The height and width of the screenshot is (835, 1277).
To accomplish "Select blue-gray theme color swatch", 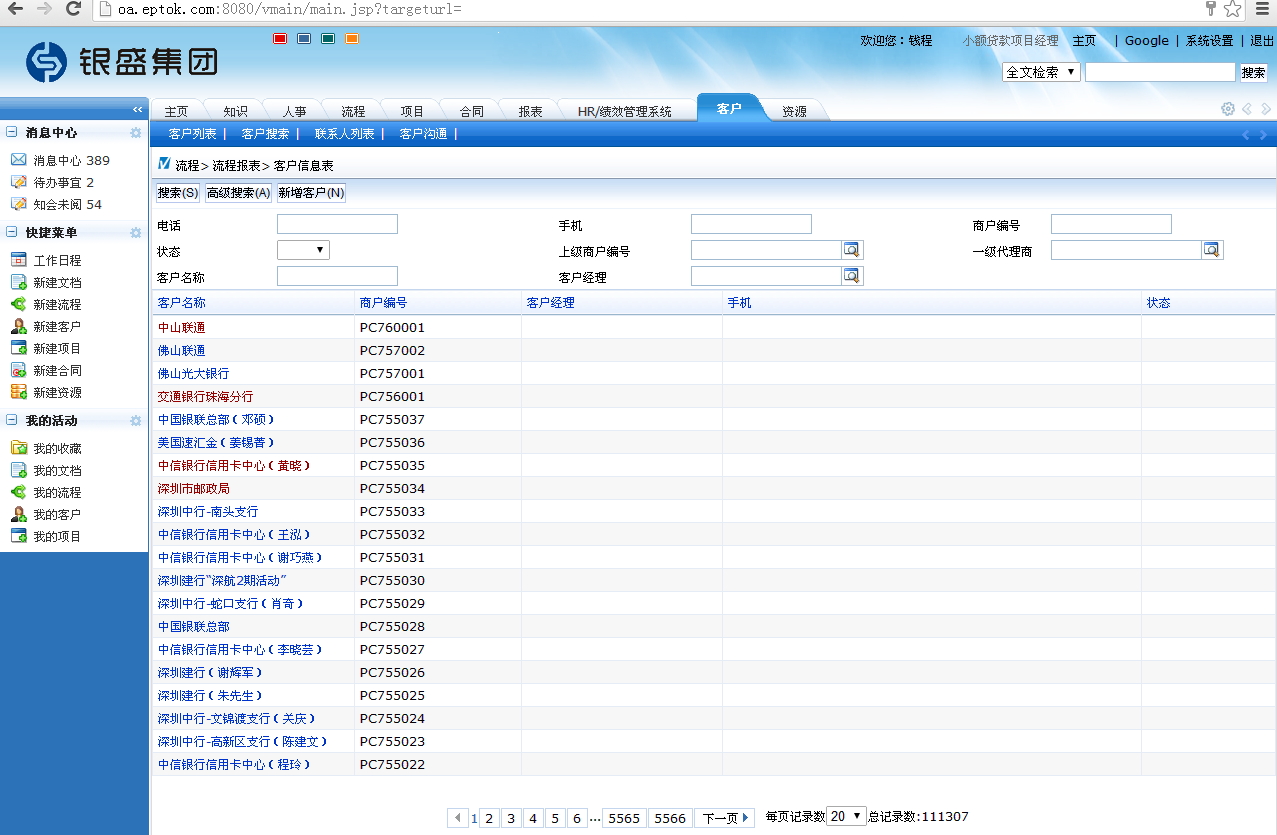I will [x=304, y=39].
